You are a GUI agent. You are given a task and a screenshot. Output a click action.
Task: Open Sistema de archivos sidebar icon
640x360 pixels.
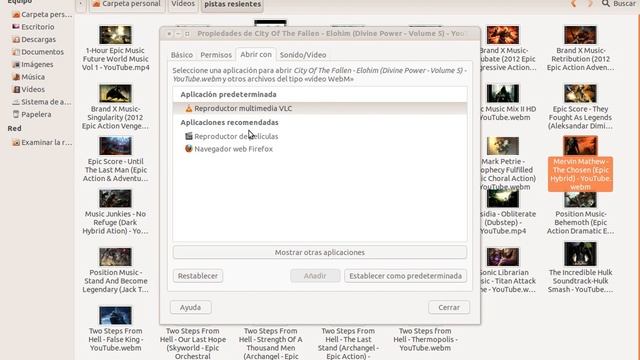(16, 102)
